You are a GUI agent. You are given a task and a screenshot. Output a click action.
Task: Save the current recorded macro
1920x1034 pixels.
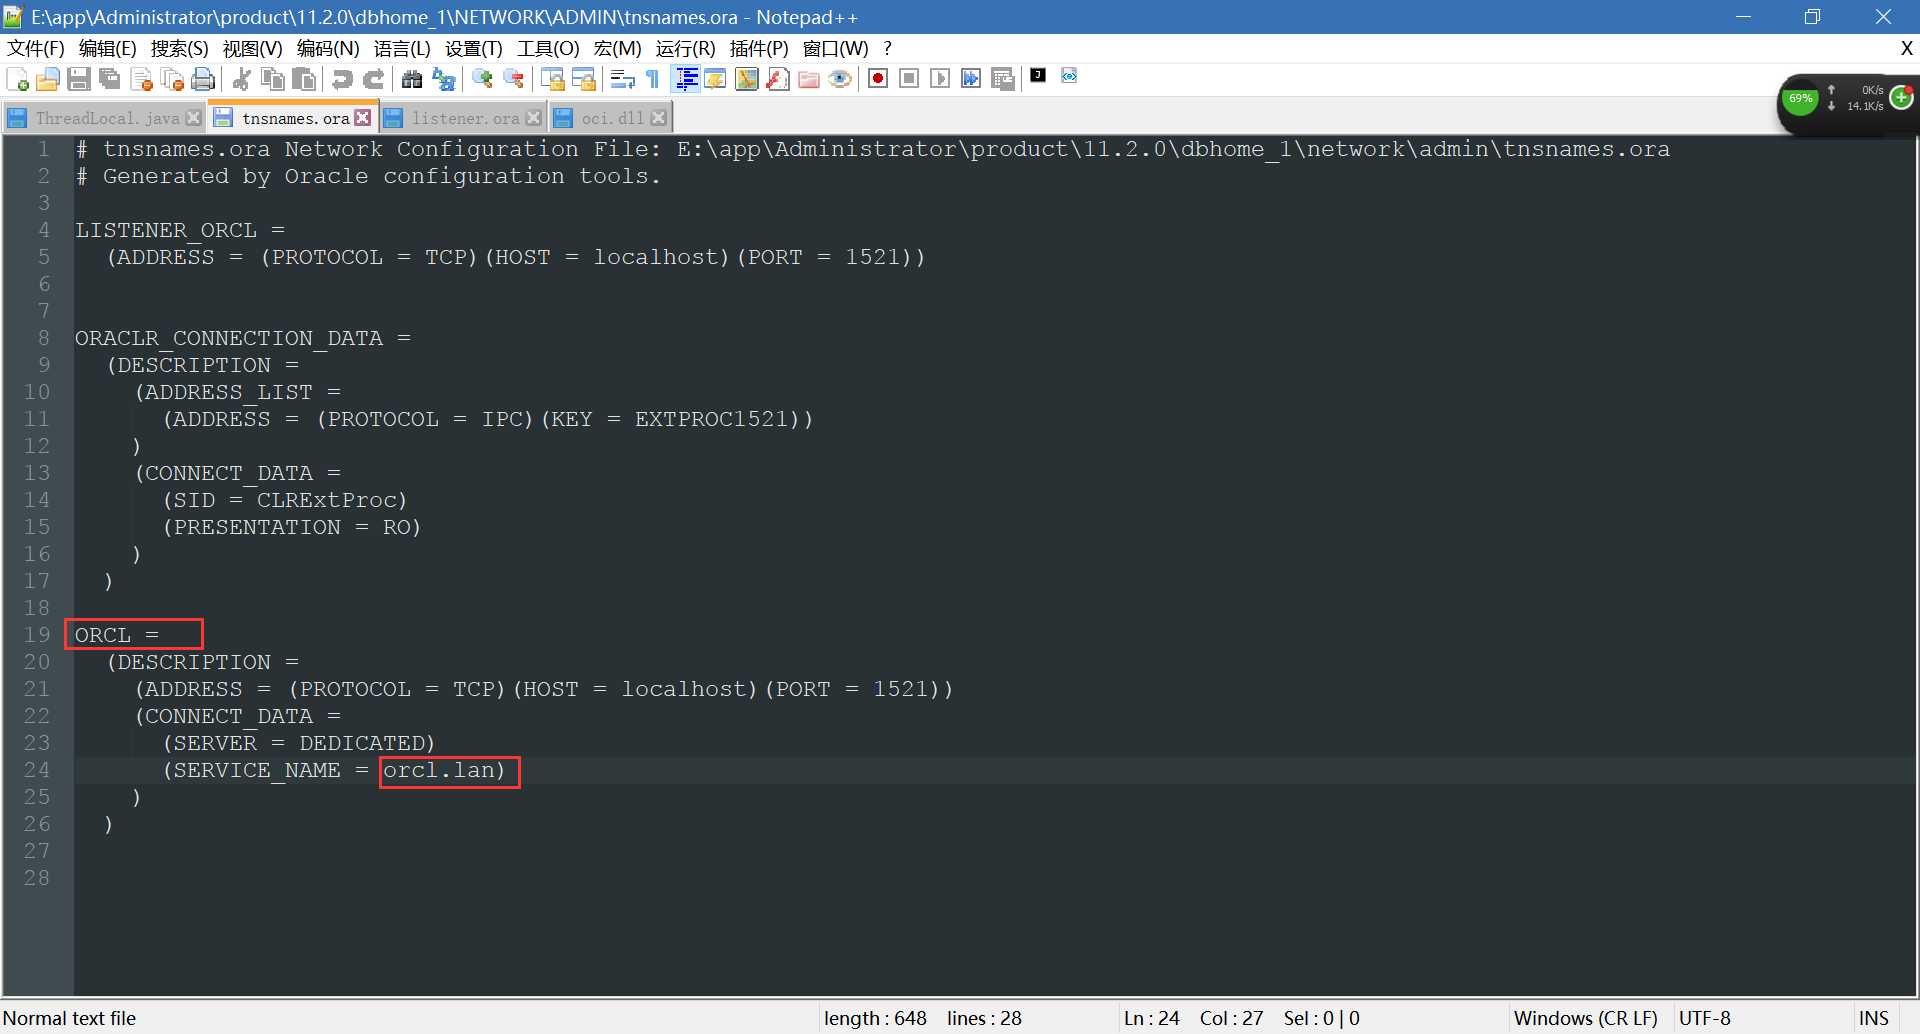(x=1003, y=79)
